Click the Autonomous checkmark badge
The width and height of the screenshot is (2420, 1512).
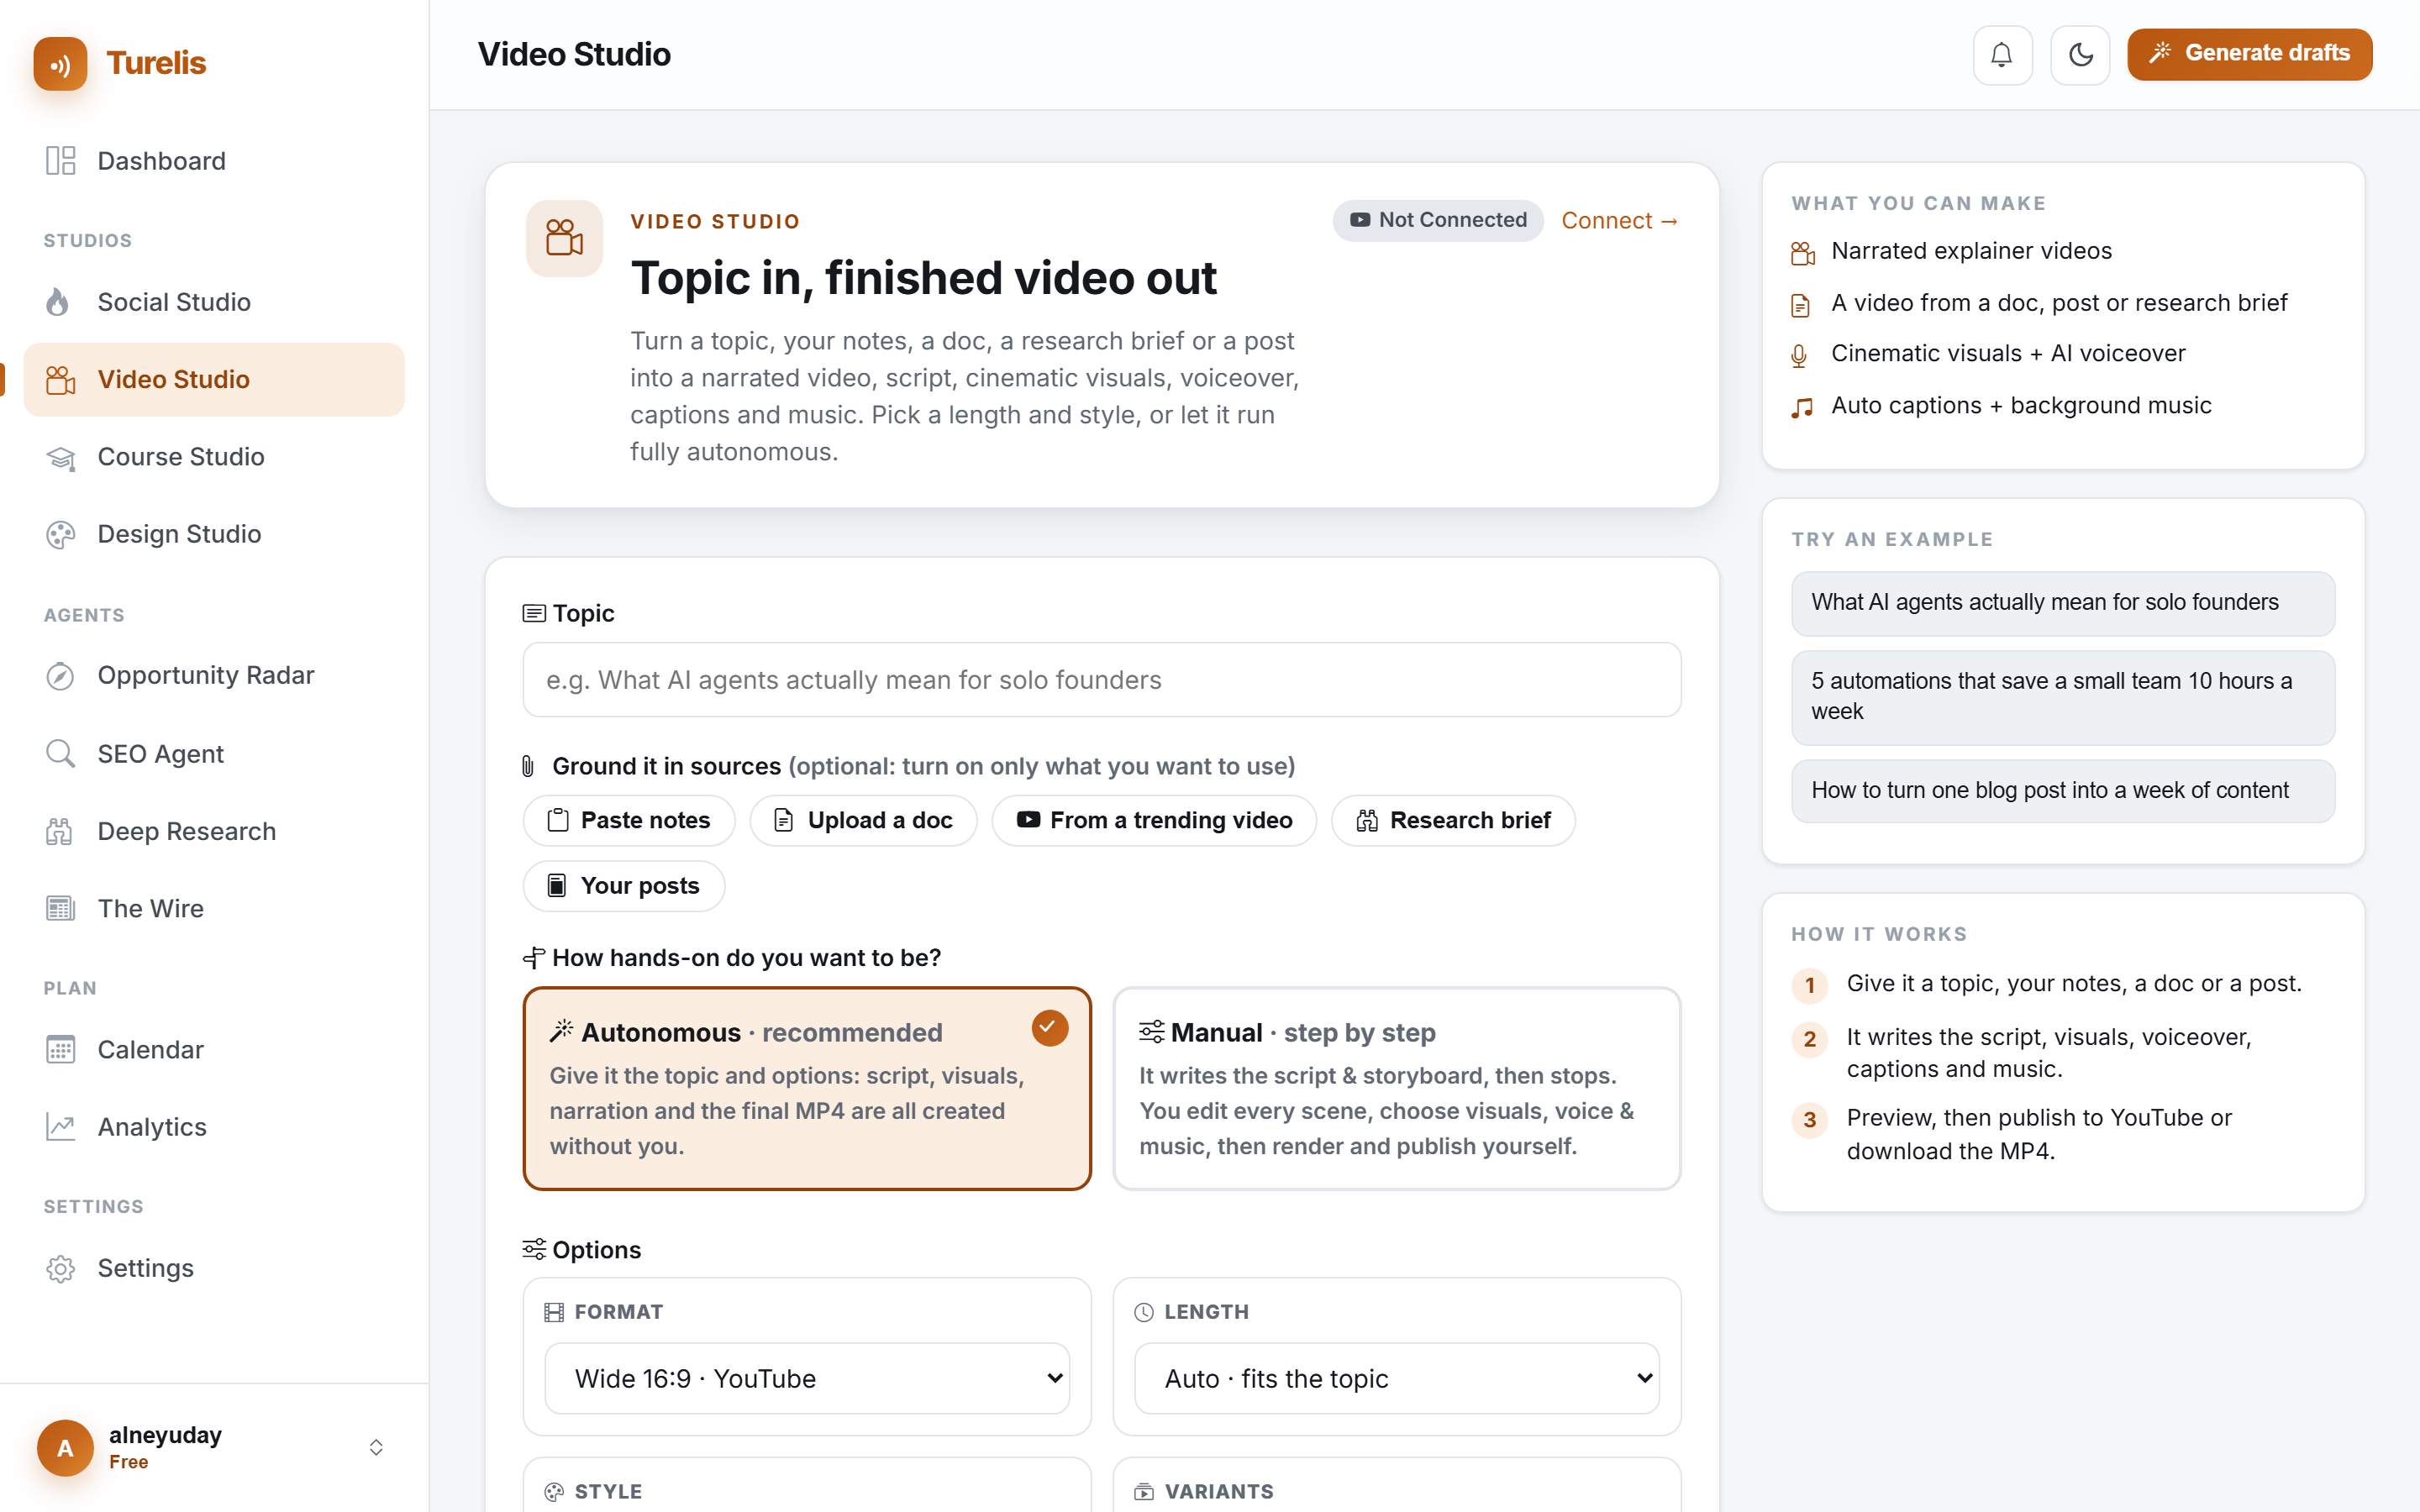tap(1049, 1027)
